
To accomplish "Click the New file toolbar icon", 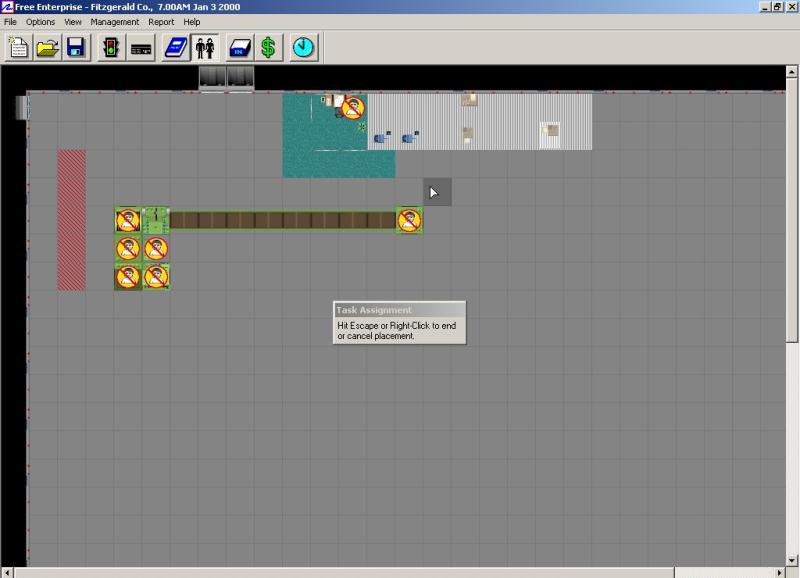I will [x=19, y=47].
